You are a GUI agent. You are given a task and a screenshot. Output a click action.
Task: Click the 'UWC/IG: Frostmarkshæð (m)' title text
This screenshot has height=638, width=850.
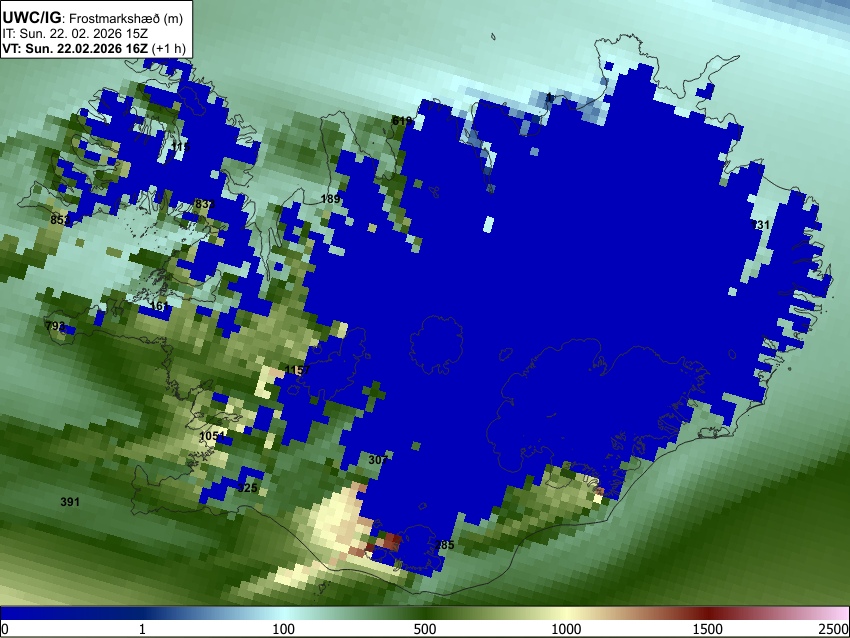point(93,18)
